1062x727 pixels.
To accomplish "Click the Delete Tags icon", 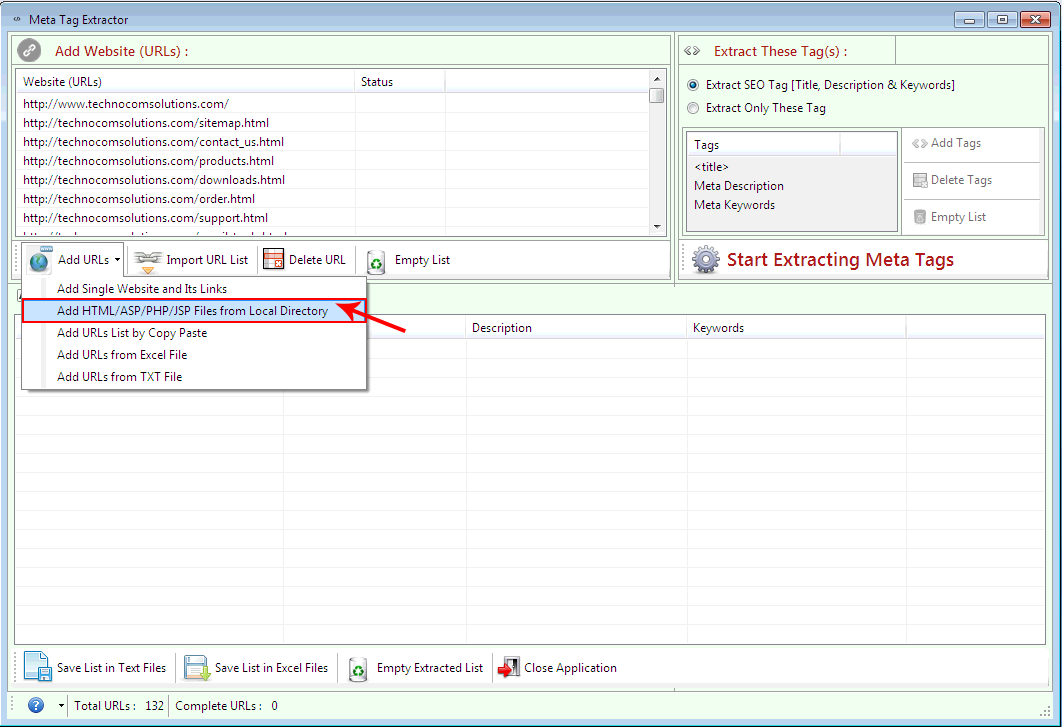I will [x=920, y=180].
